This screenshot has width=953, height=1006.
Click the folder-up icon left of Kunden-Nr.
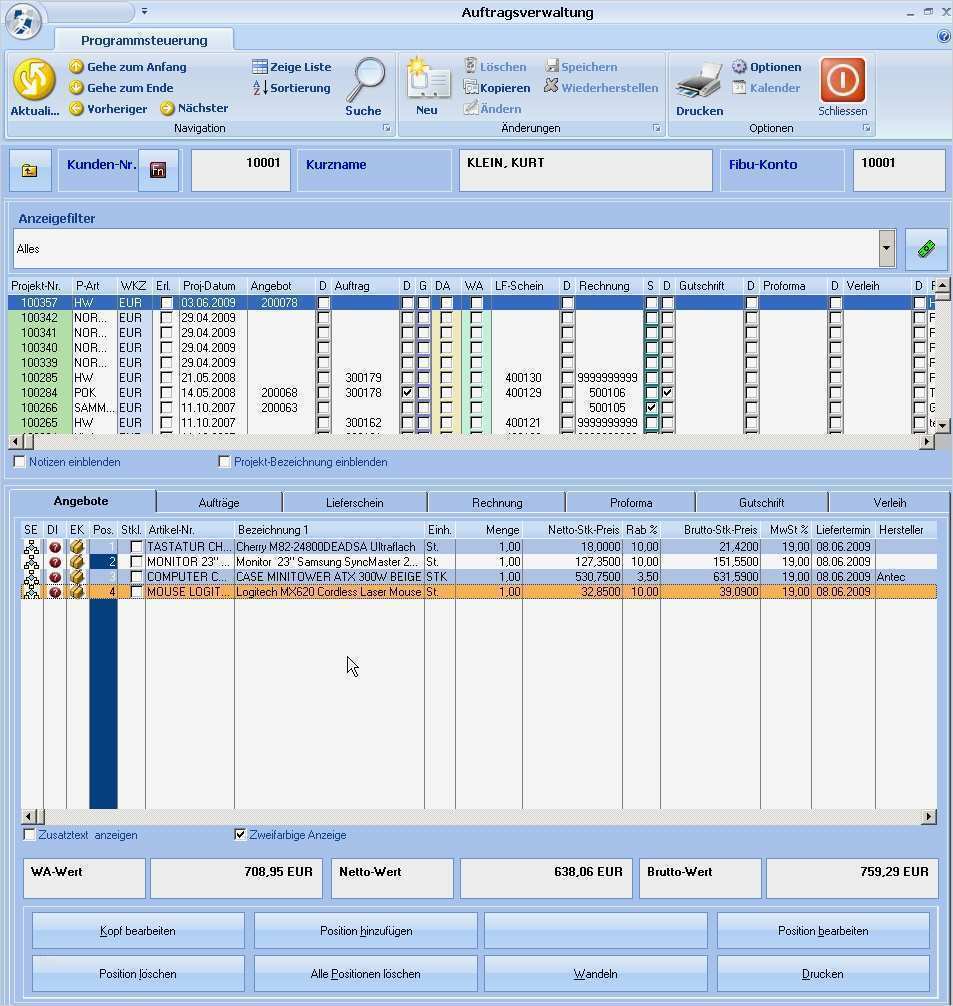point(29,169)
